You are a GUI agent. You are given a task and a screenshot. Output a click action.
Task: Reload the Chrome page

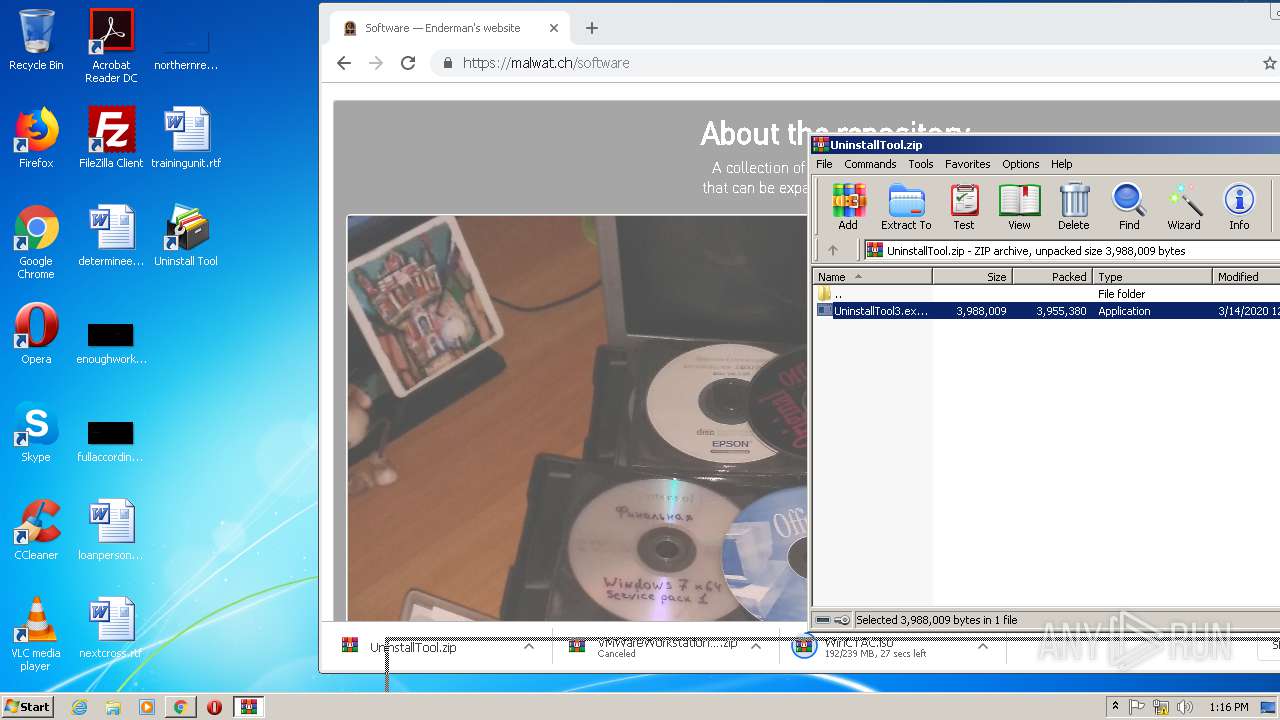(x=408, y=63)
